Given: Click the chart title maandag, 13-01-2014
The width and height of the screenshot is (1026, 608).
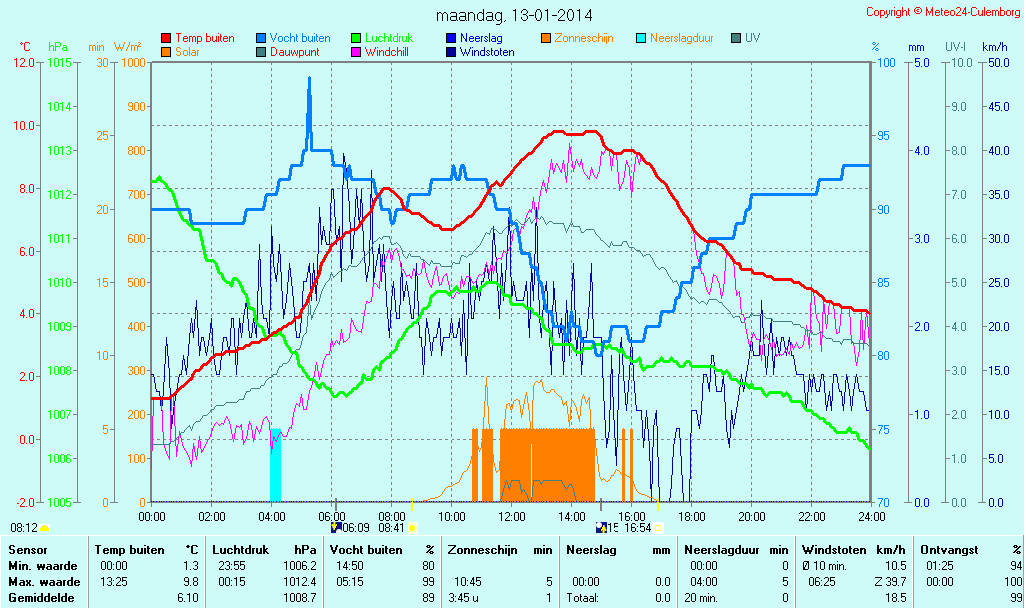Looking at the screenshot, I should 513,16.
